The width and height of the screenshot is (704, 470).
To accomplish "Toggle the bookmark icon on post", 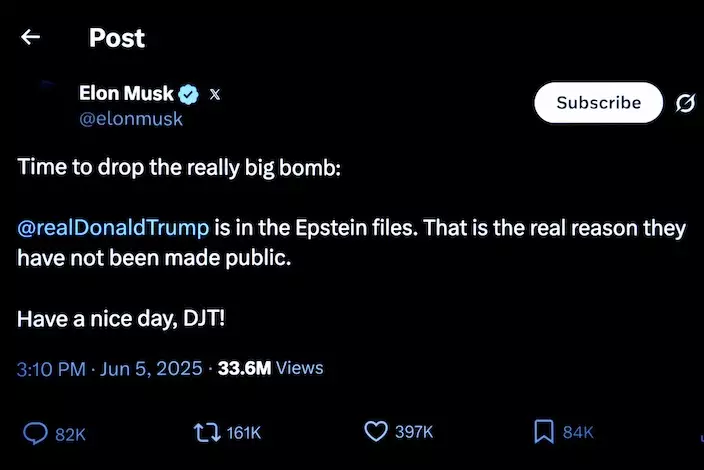I will pos(543,432).
